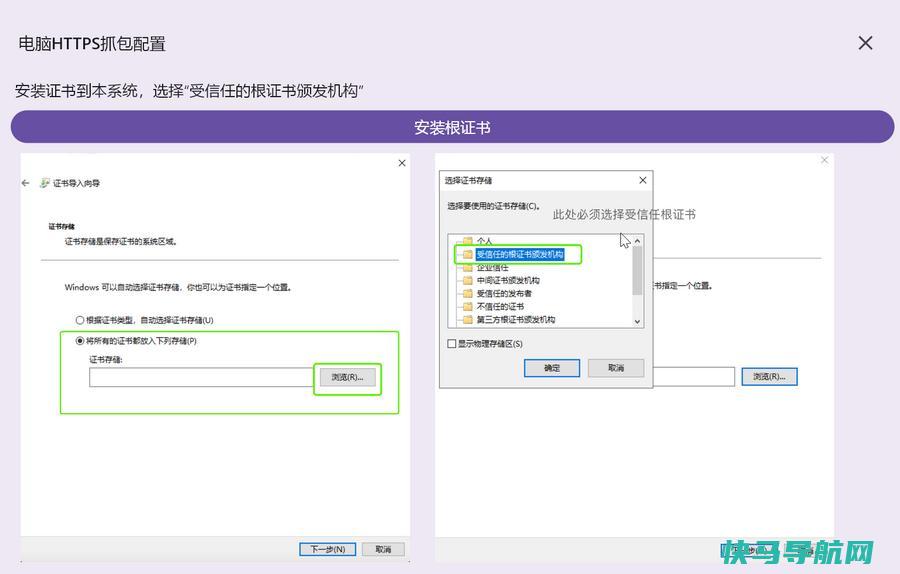Select 根据证书类型，自动选择证书存储(U) radio button

(x=80, y=320)
